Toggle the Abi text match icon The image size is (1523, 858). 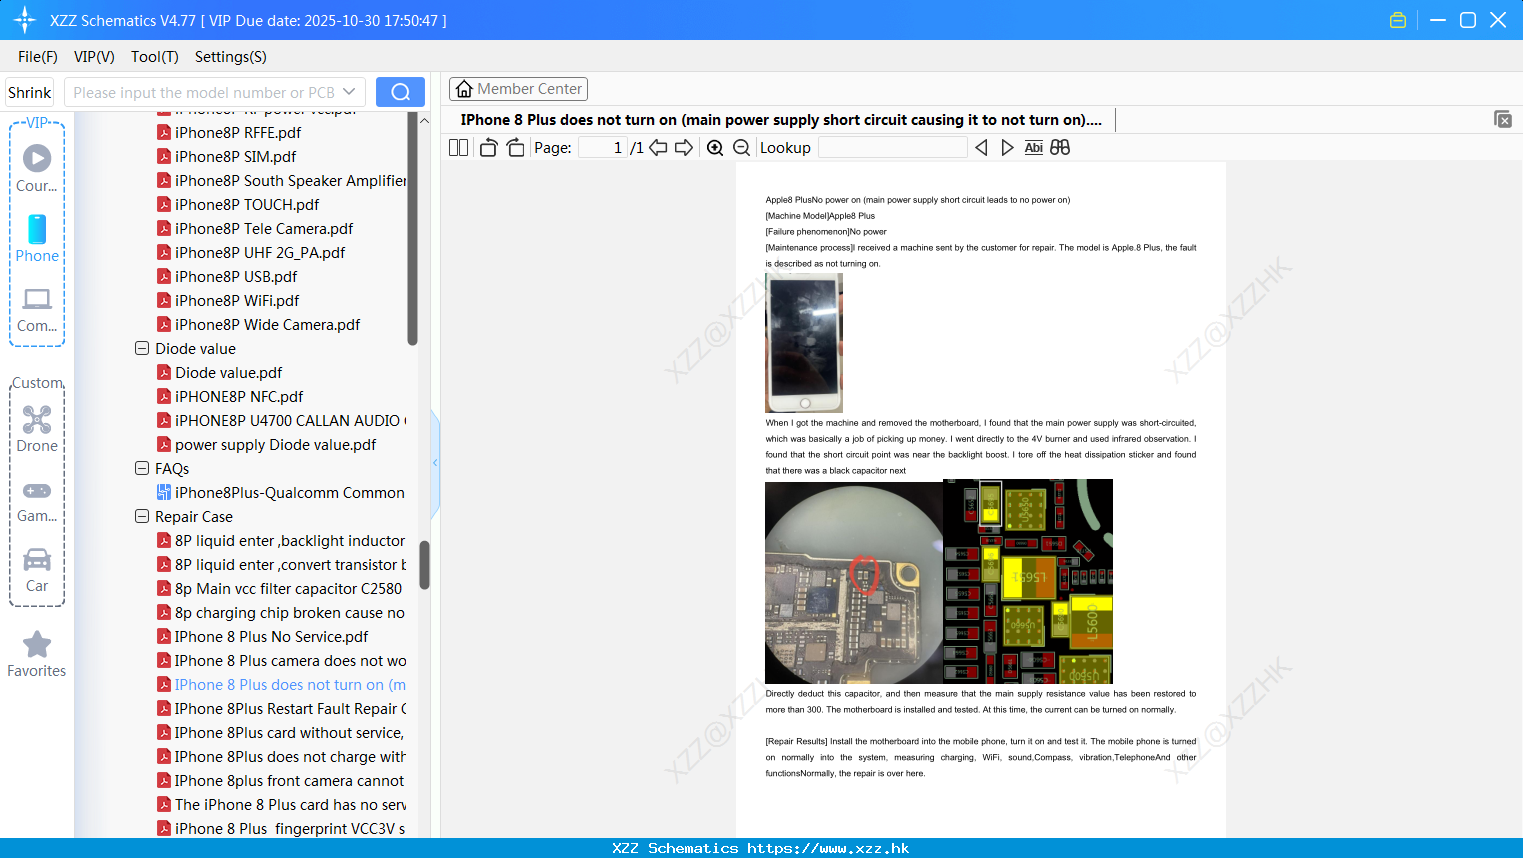(x=1034, y=148)
